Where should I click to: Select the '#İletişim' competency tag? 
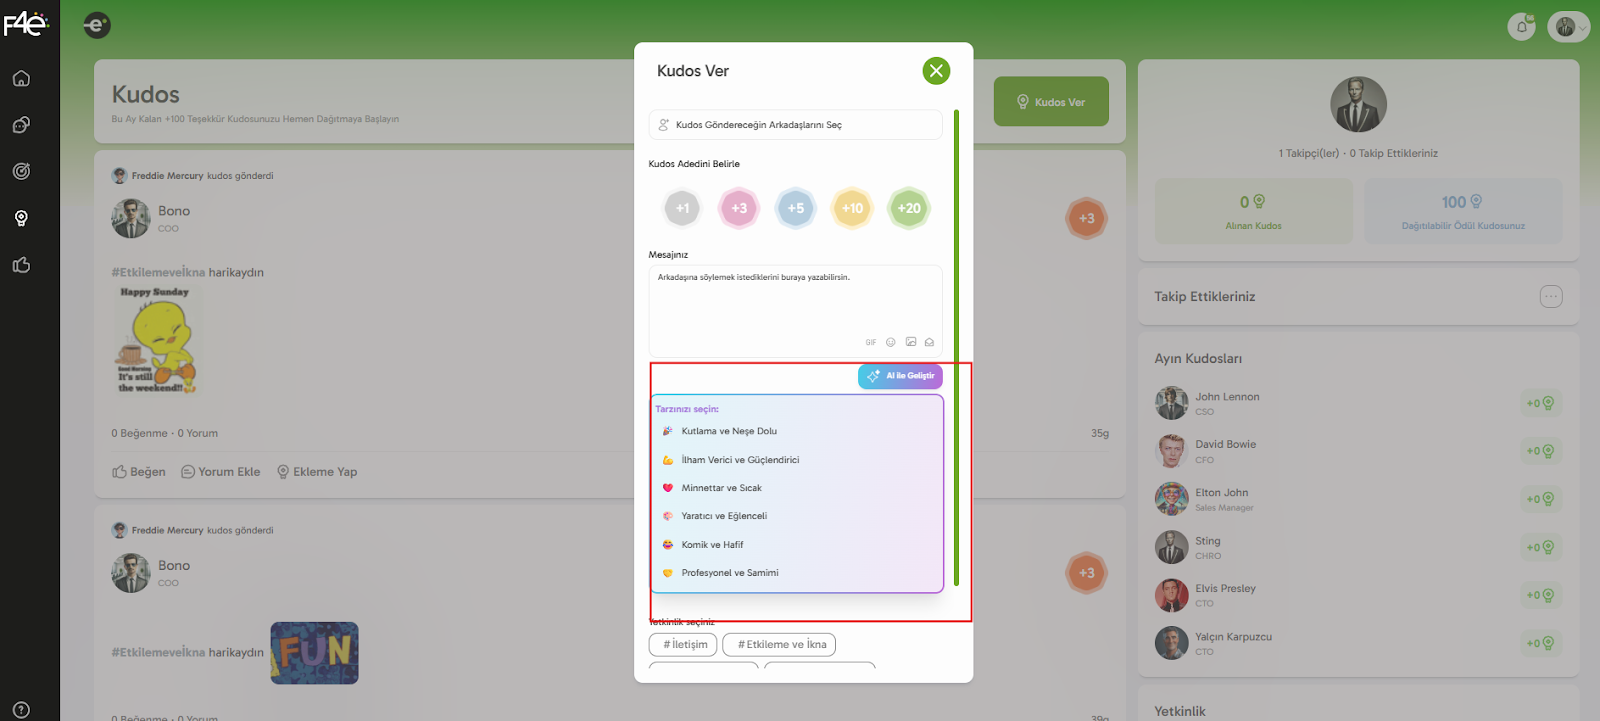tap(683, 645)
